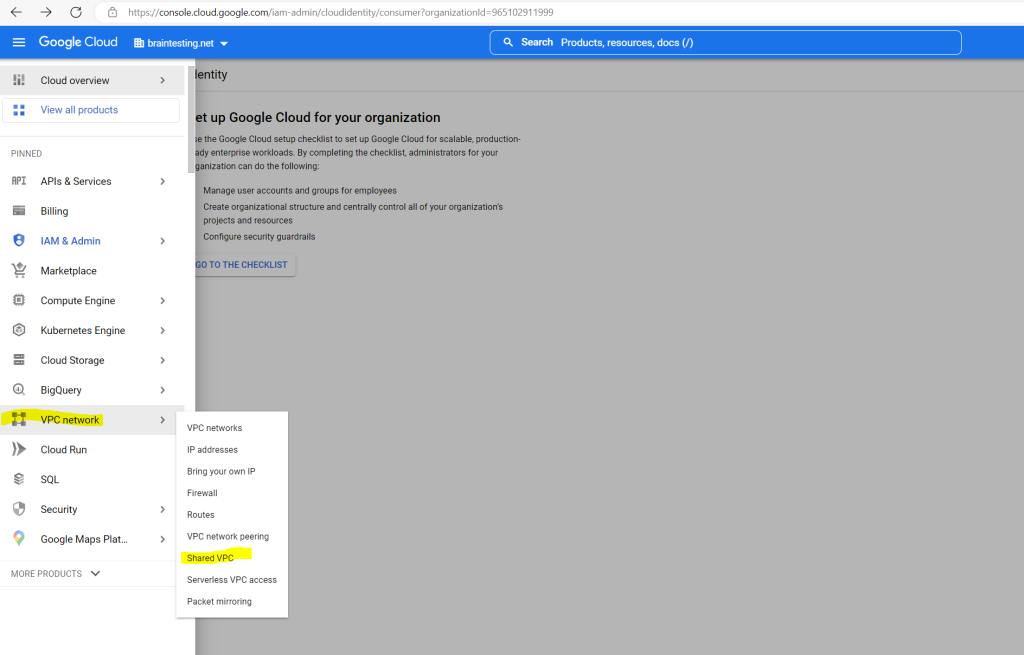Screen dimensions: 1024x655
Task: Open the hamburger navigation menu
Action: click(19, 42)
